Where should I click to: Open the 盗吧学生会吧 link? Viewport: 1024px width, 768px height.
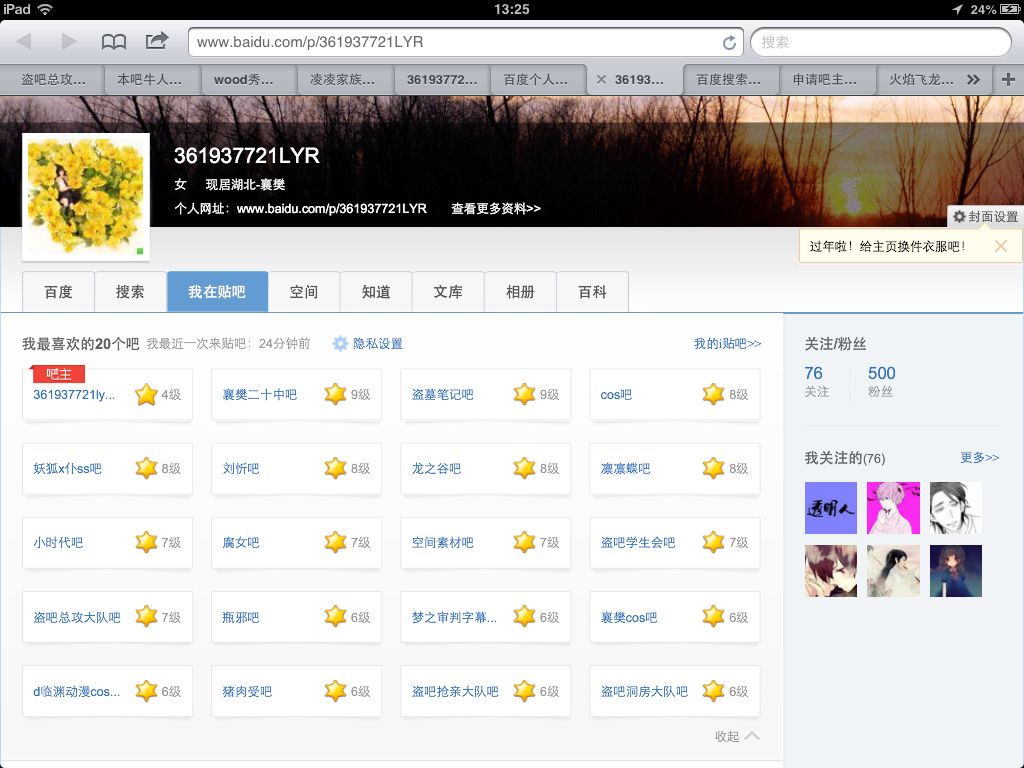click(x=637, y=543)
